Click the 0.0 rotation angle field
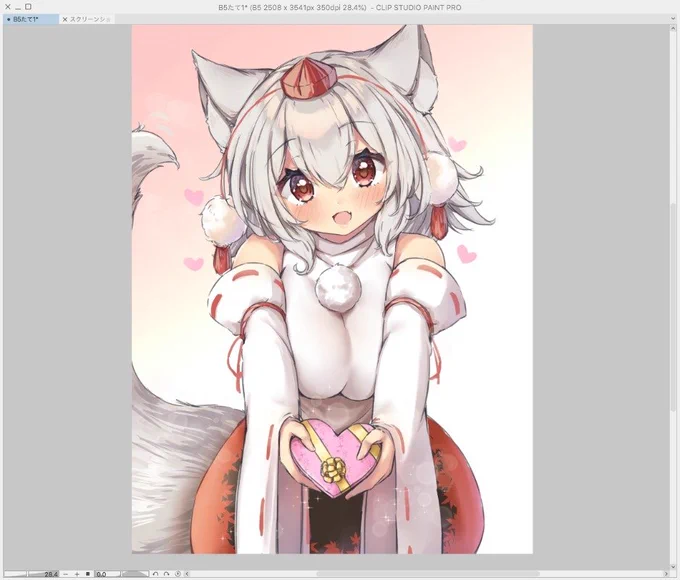 pyautogui.click(x=107, y=574)
